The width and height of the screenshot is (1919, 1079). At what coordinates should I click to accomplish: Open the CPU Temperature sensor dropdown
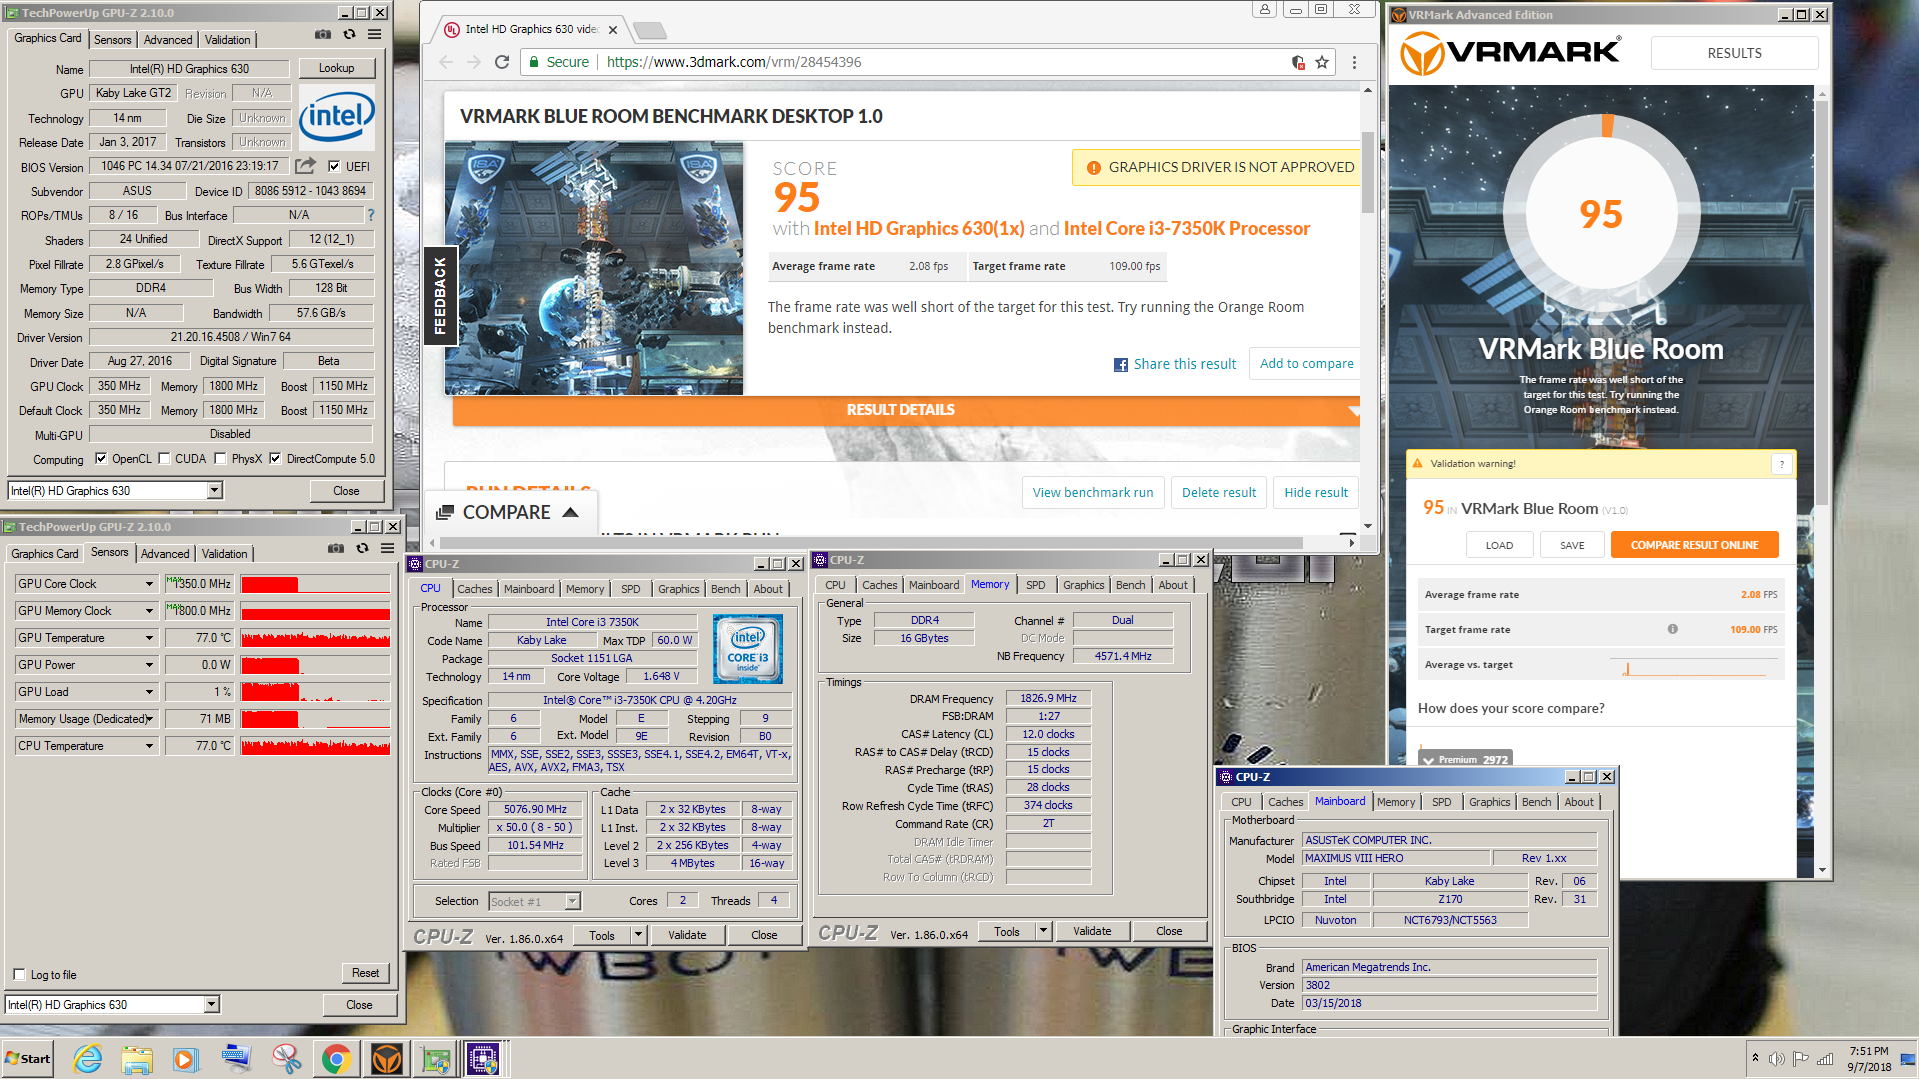[x=149, y=746]
